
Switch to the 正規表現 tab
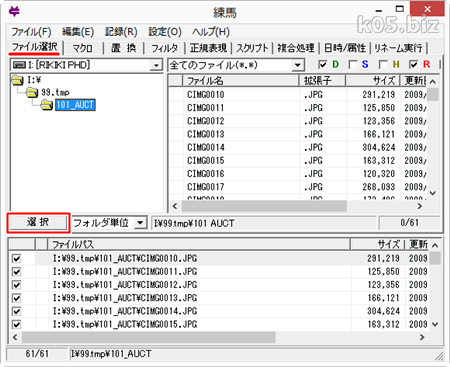[x=208, y=48]
